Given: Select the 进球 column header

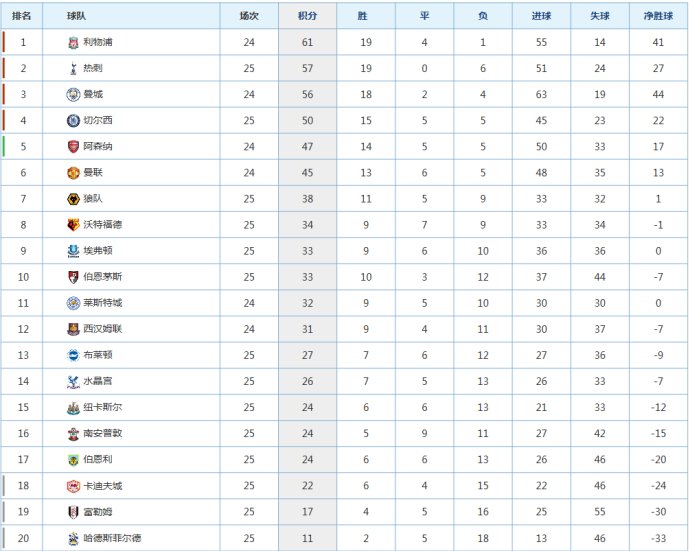Looking at the screenshot, I should click(541, 16).
